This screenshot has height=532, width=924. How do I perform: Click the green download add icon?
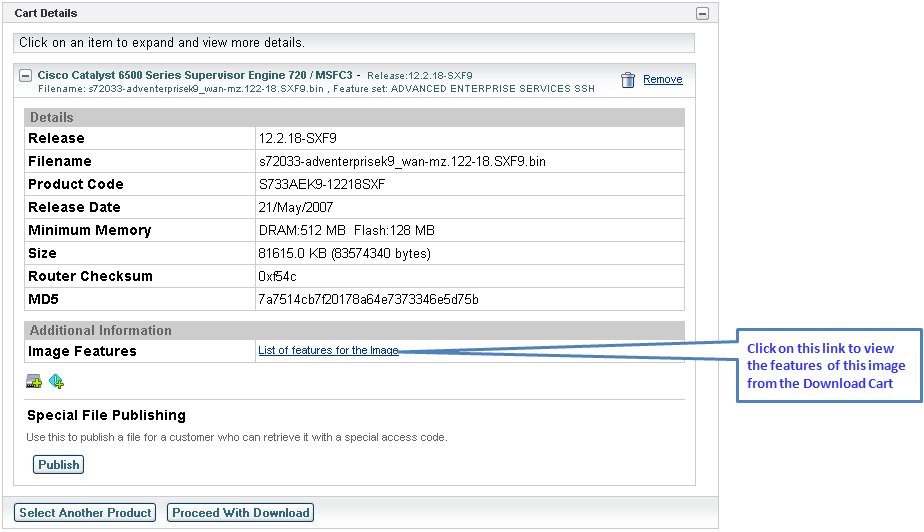[57, 381]
